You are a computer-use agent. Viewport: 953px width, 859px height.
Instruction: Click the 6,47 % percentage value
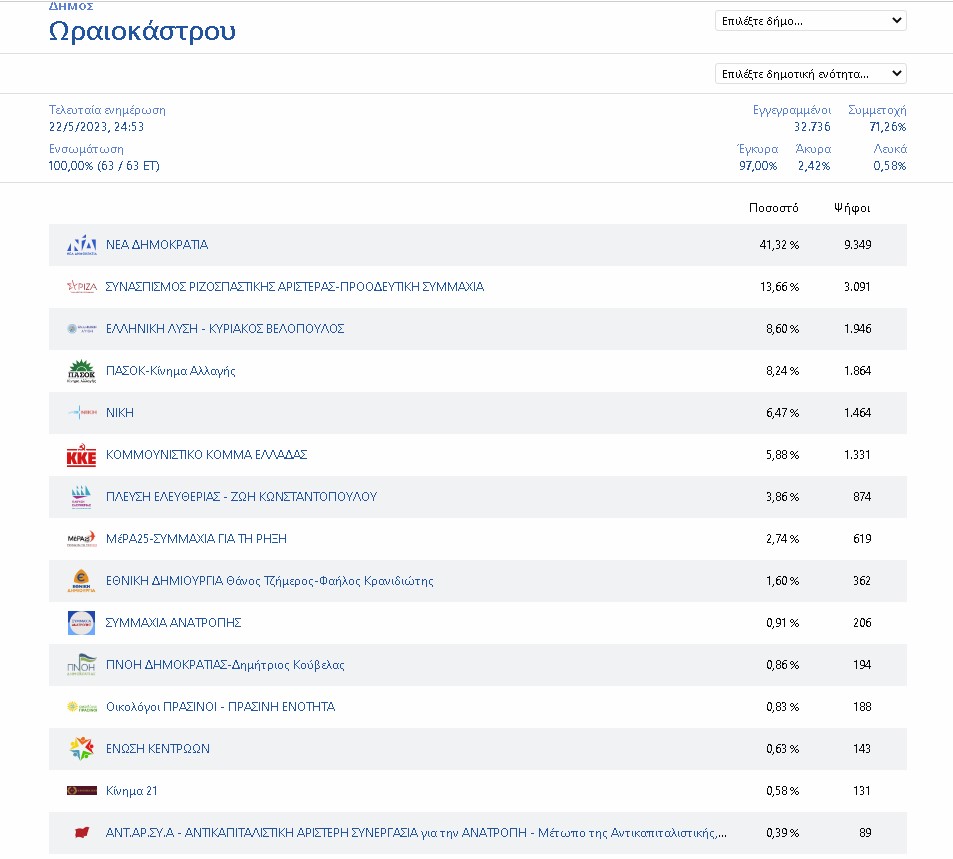pos(782,413)
